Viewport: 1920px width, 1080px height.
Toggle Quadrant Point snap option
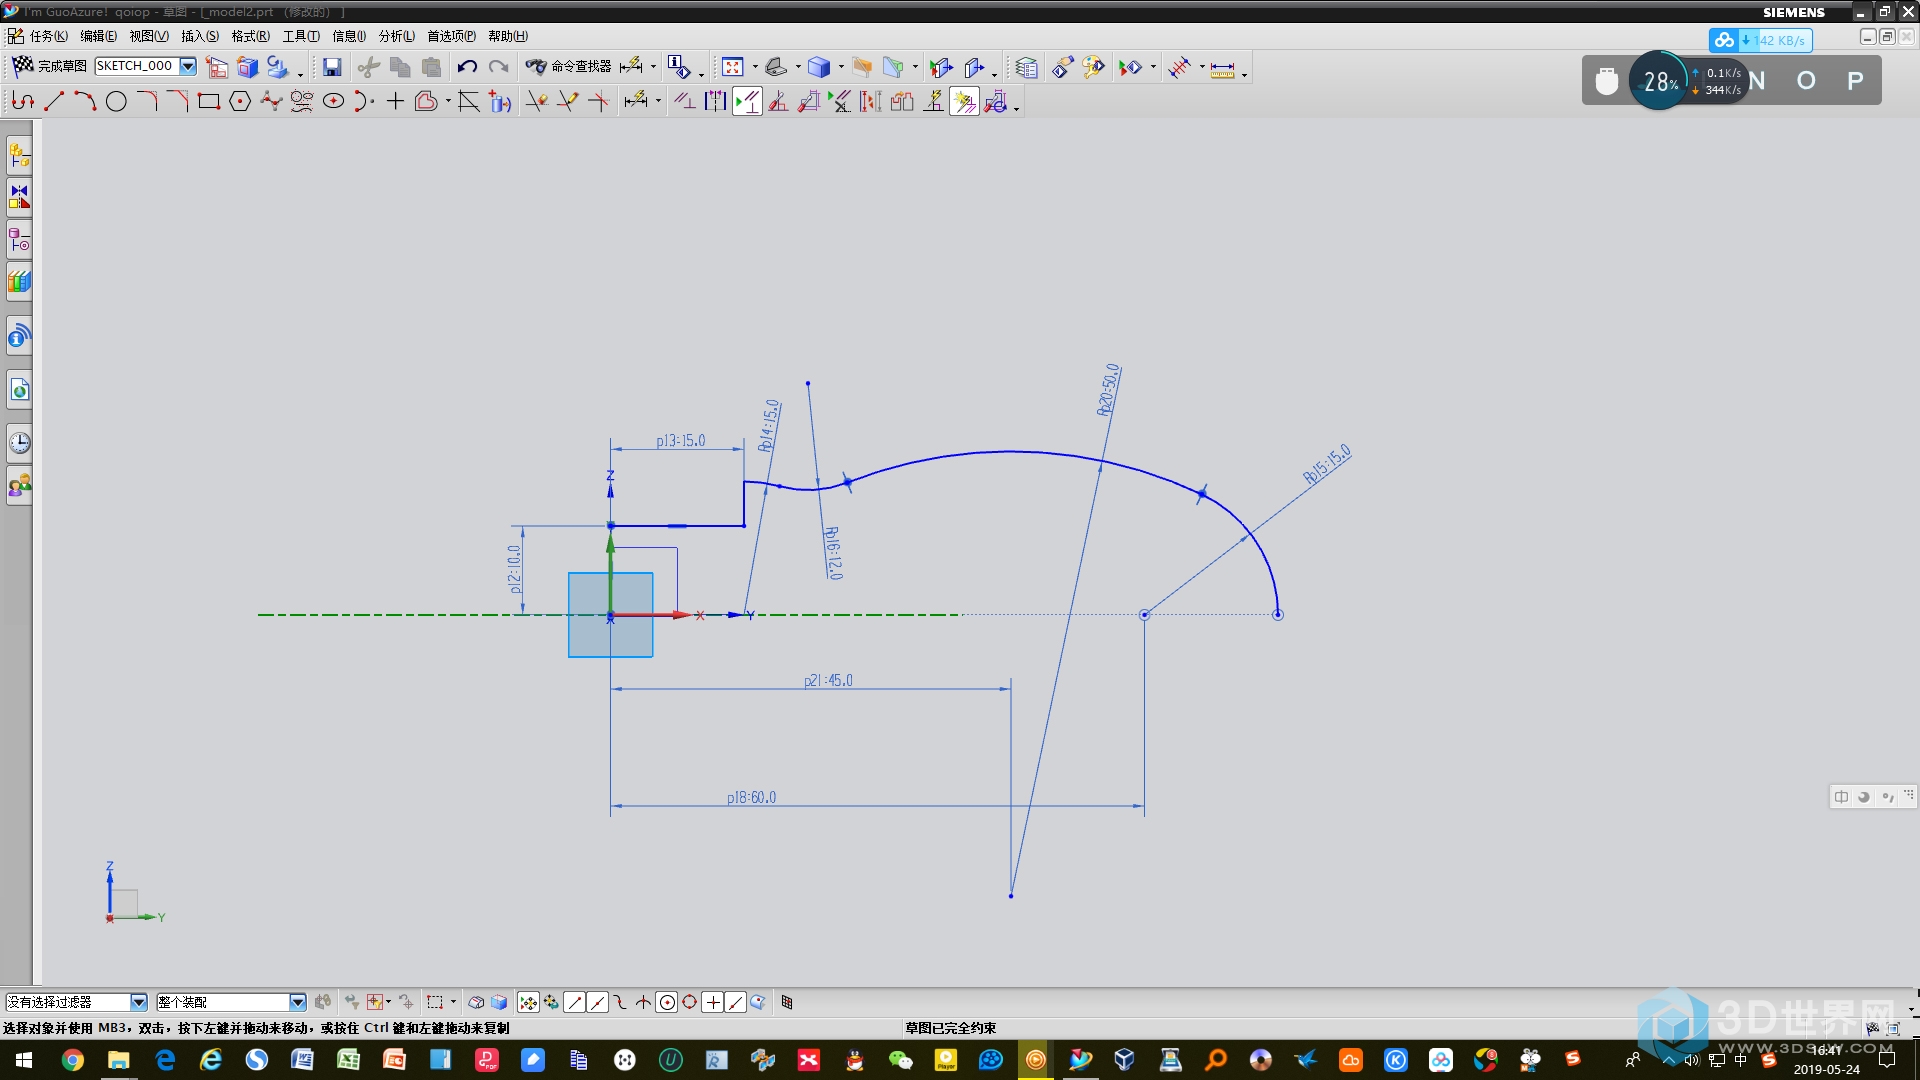(x=690, y=1002)
